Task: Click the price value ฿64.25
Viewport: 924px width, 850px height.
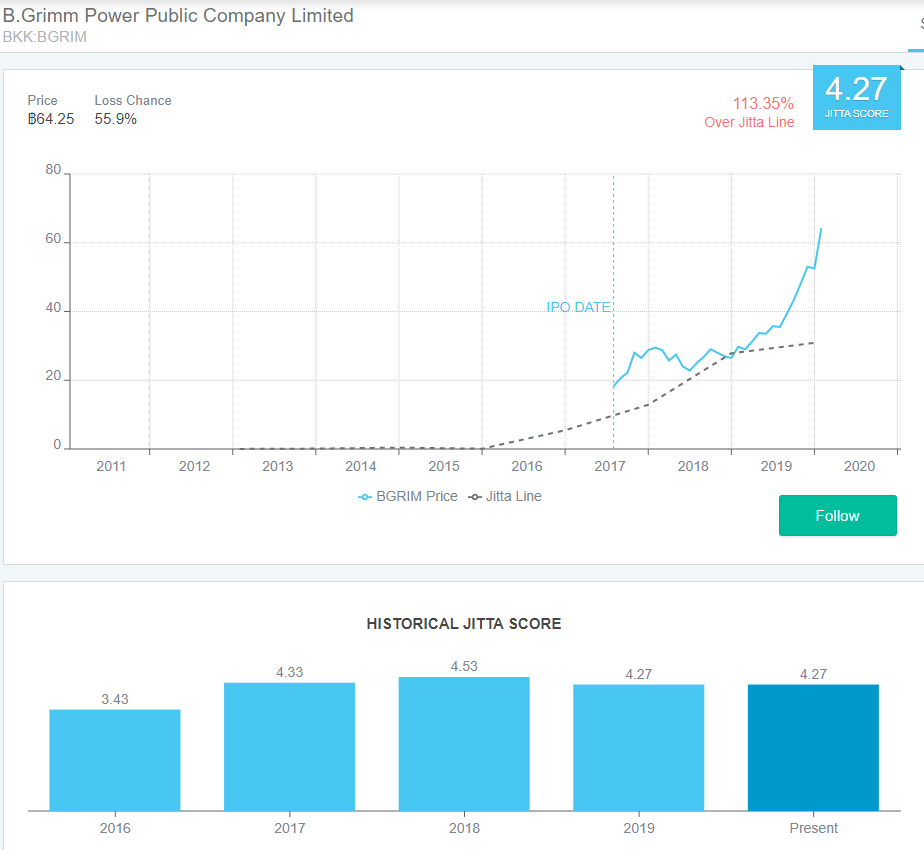Action: 51,119
